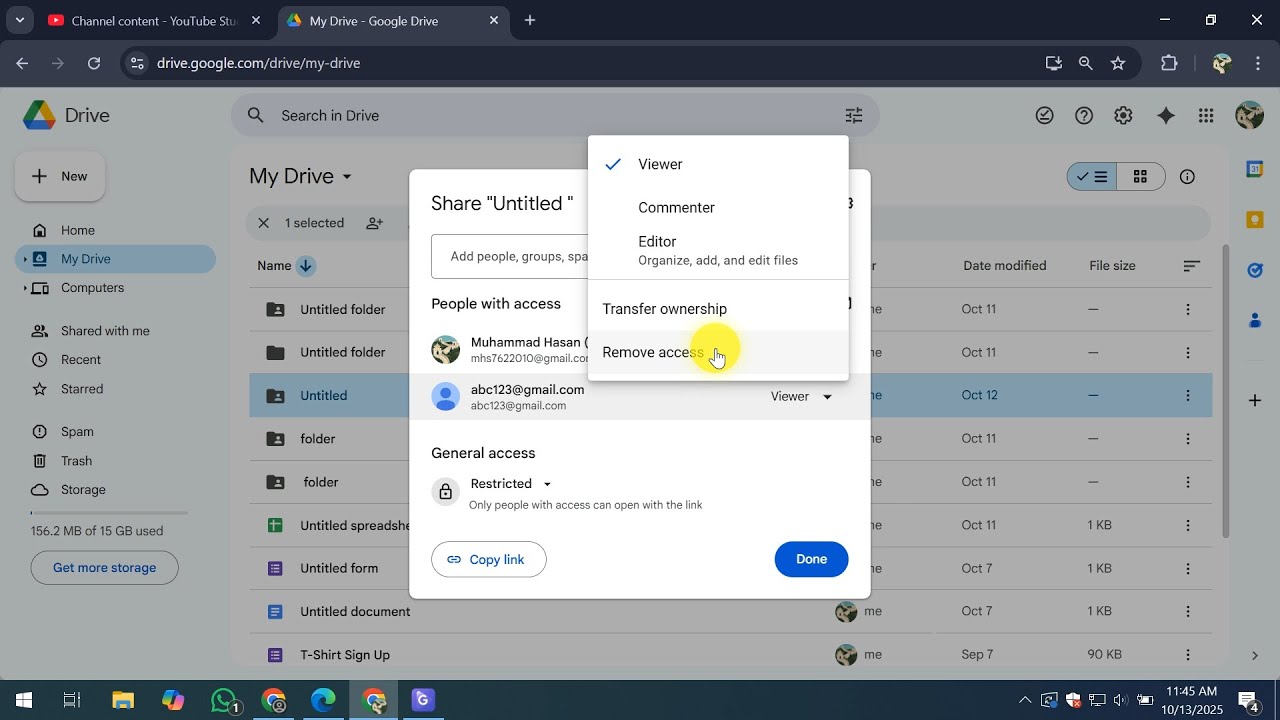Open WhatsApp from the taskbar
This screenshot has height=720, width=1280.
coord(226,700)
